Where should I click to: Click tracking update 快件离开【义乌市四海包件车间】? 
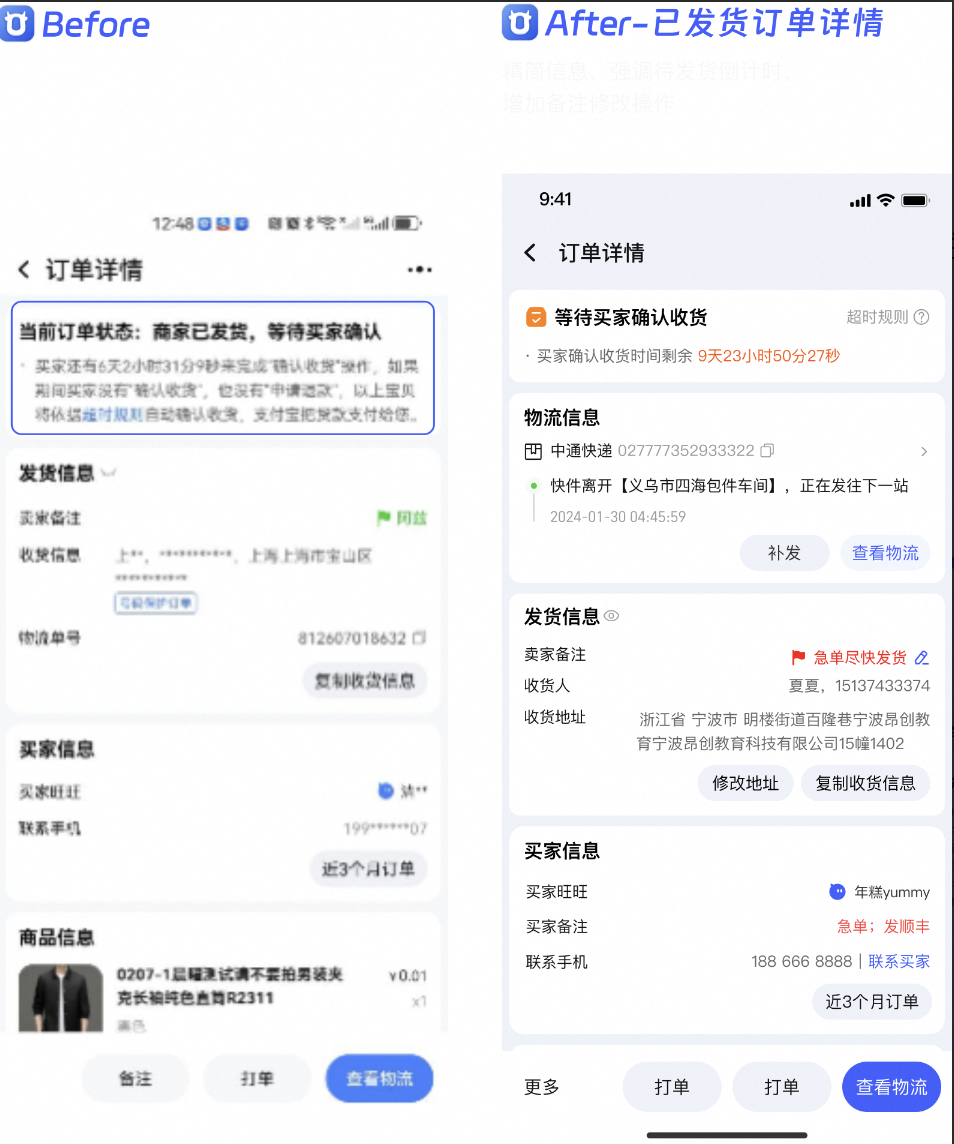pyautogui.click(x=729, y=486)
